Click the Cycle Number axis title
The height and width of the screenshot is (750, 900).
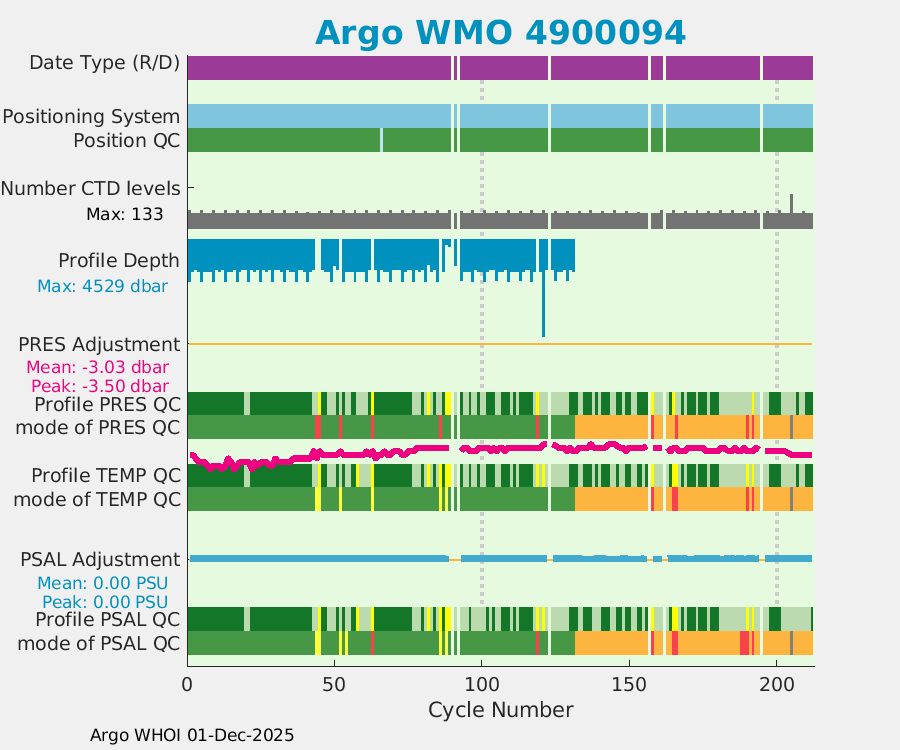pos(500,710)
